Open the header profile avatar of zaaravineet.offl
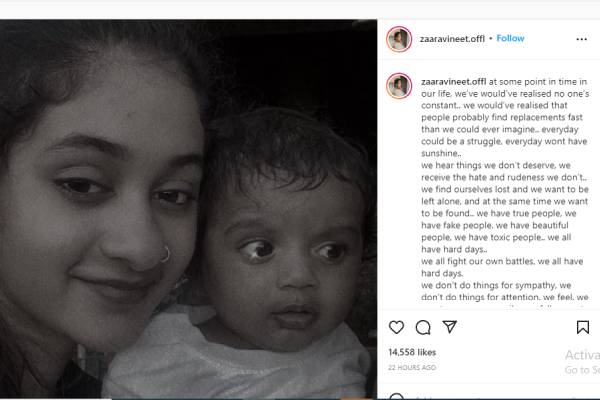The width and height of the screenshot is (600, 400). point(399,39)
